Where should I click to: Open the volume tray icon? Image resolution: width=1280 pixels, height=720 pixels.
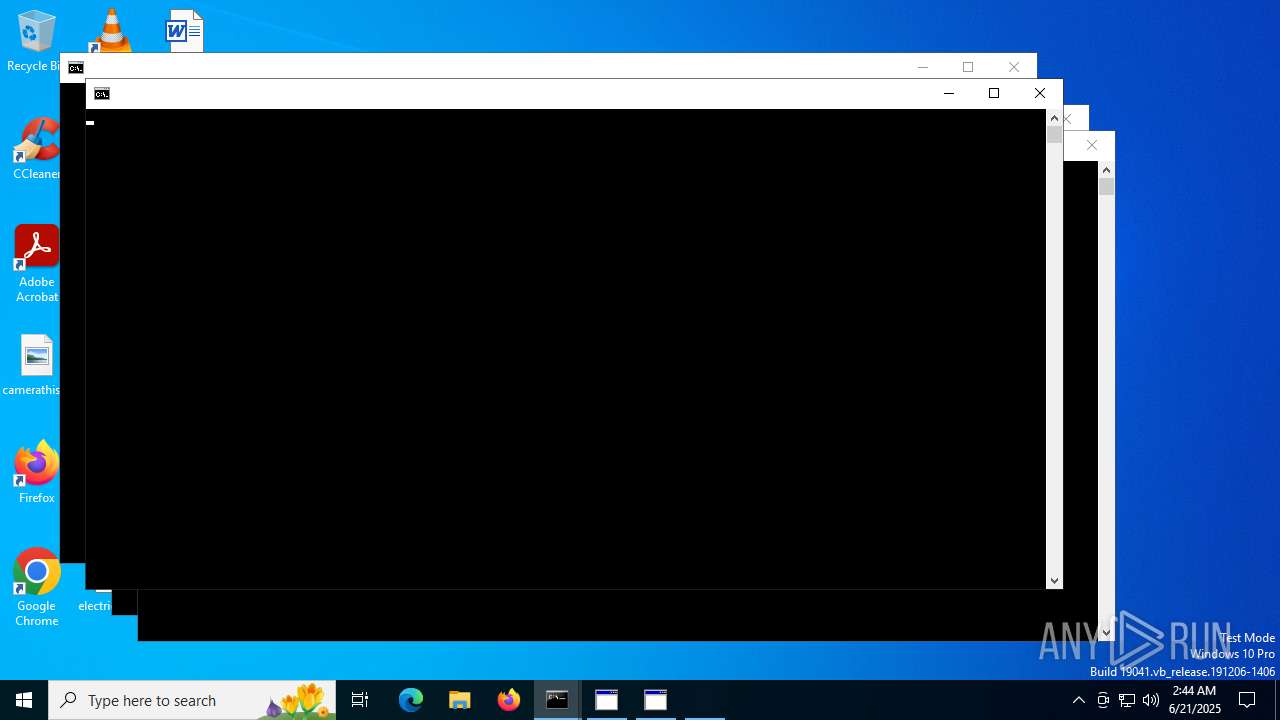pyautogui.click(x=1151, y=700)
